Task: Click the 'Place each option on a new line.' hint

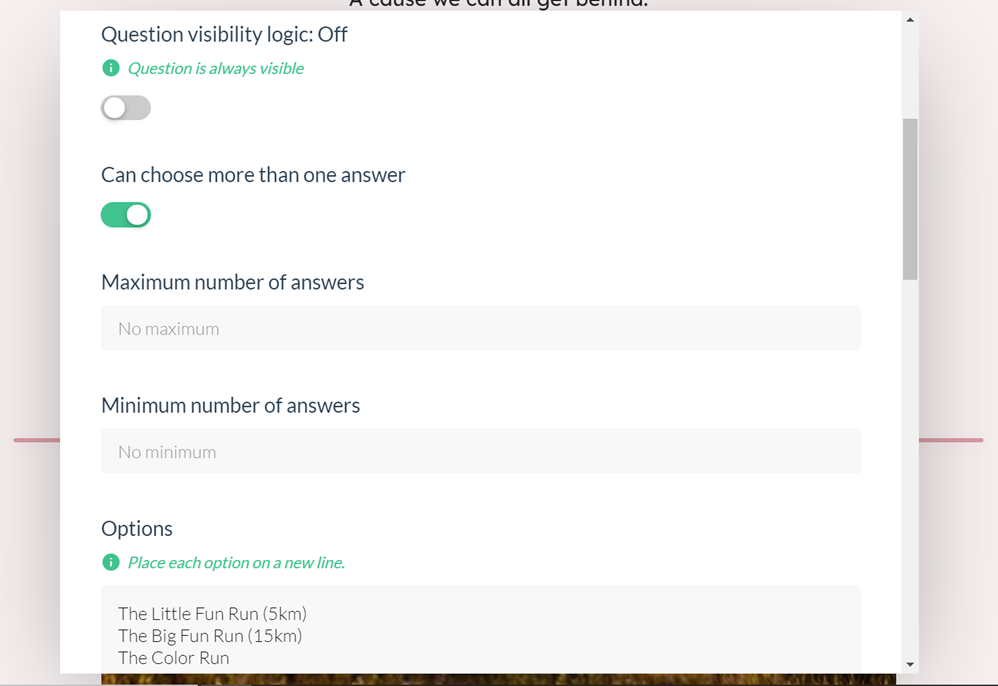Action: click(x=236, y=563)
